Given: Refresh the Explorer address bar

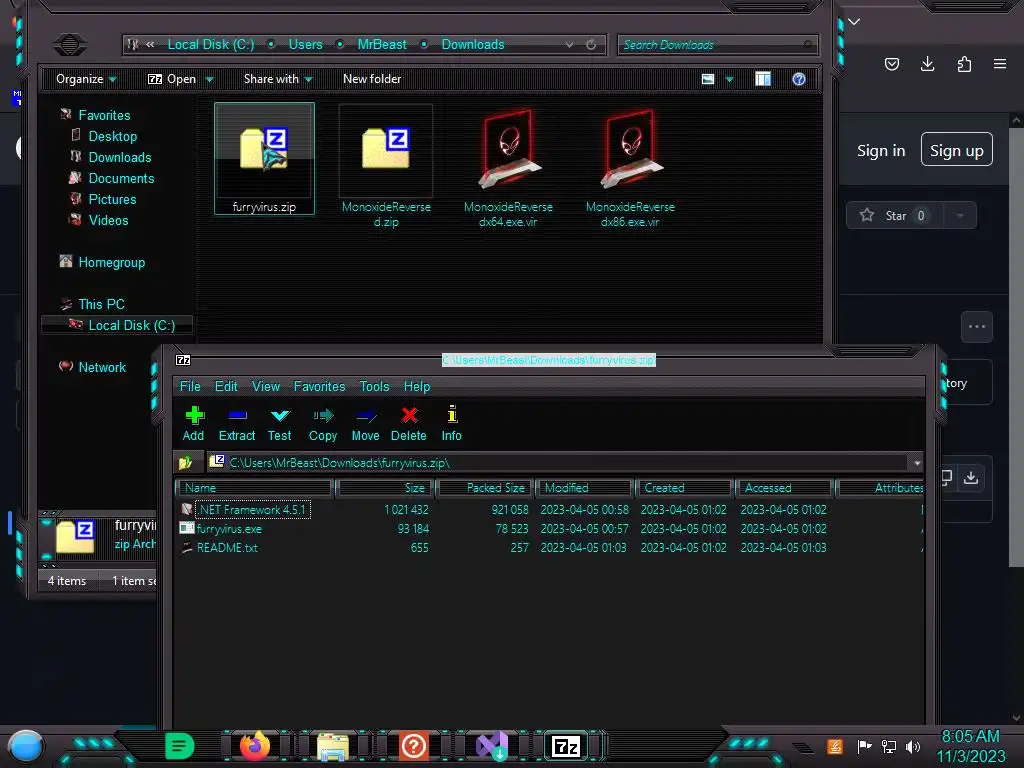Looking at the screenshot, I should (x=591, y=44).
